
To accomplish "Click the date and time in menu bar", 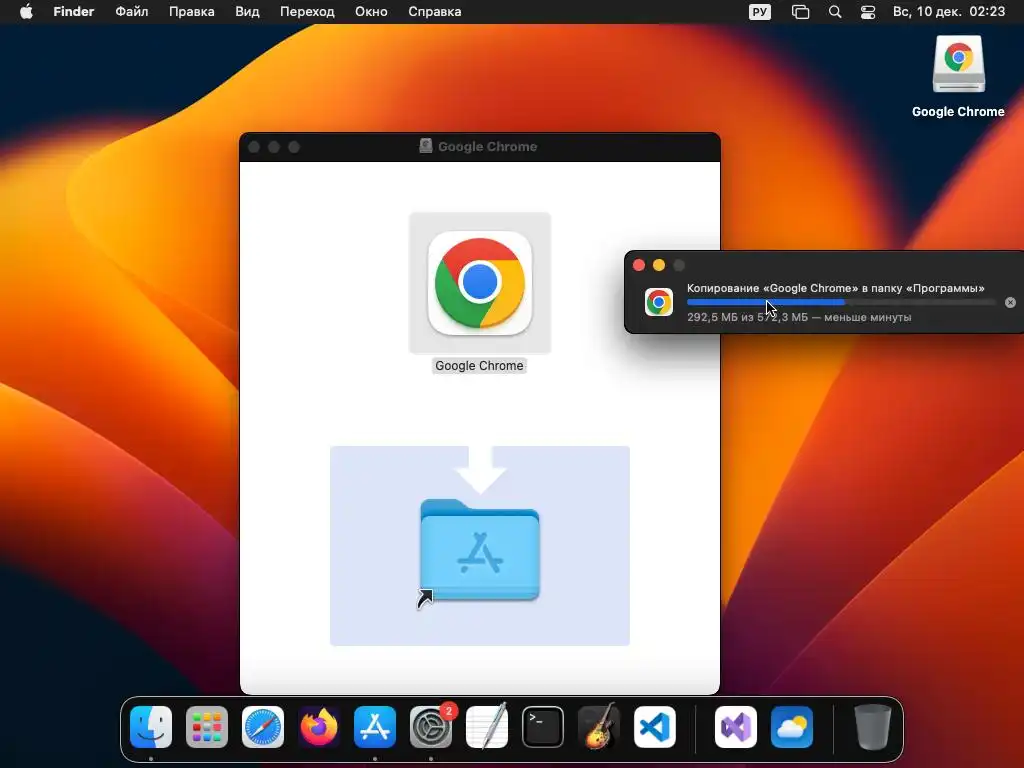I will [x=949, y=12].
